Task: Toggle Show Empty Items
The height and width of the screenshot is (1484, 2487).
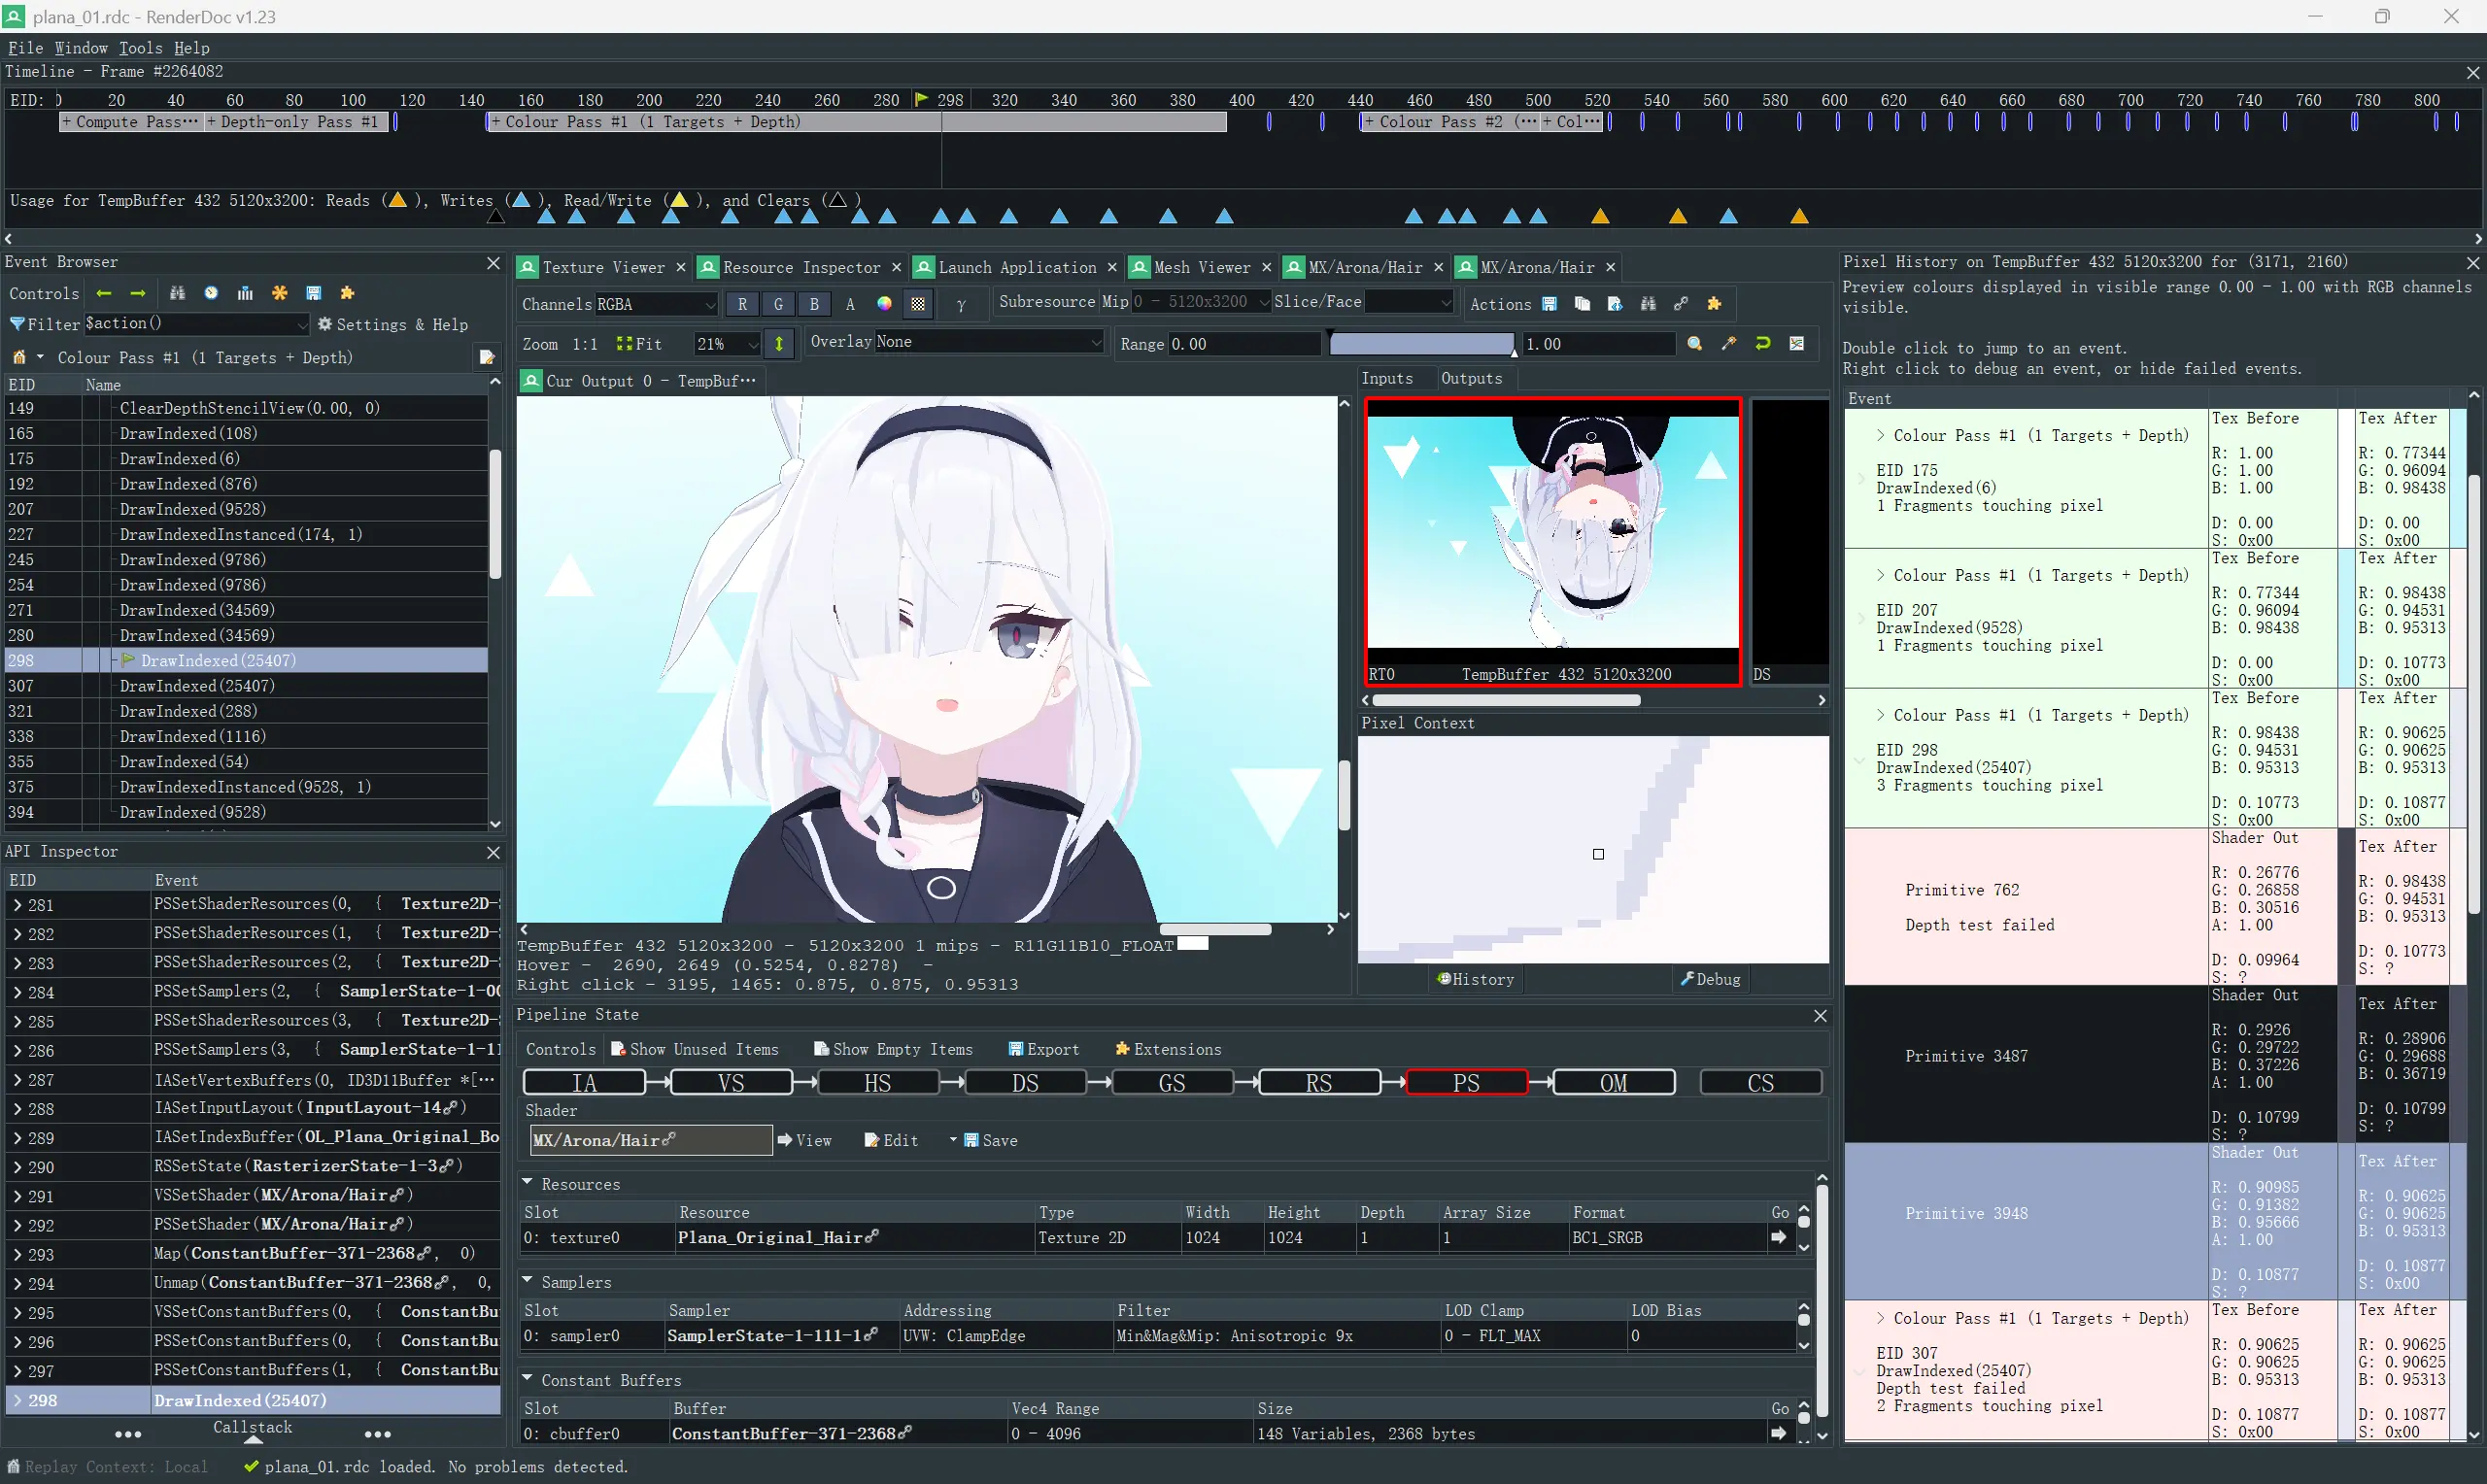Action: tap(893, 1049)
